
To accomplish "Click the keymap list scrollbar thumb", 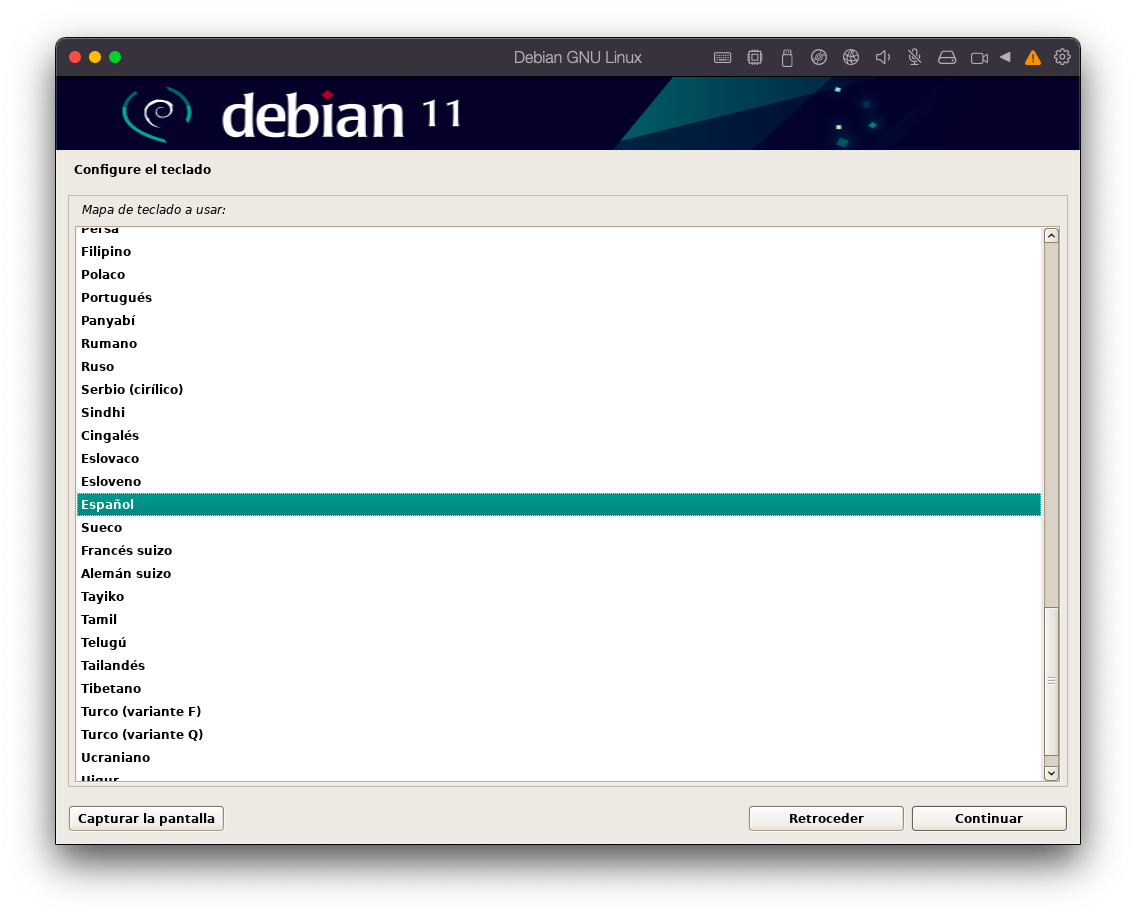I will [1051, 680].
